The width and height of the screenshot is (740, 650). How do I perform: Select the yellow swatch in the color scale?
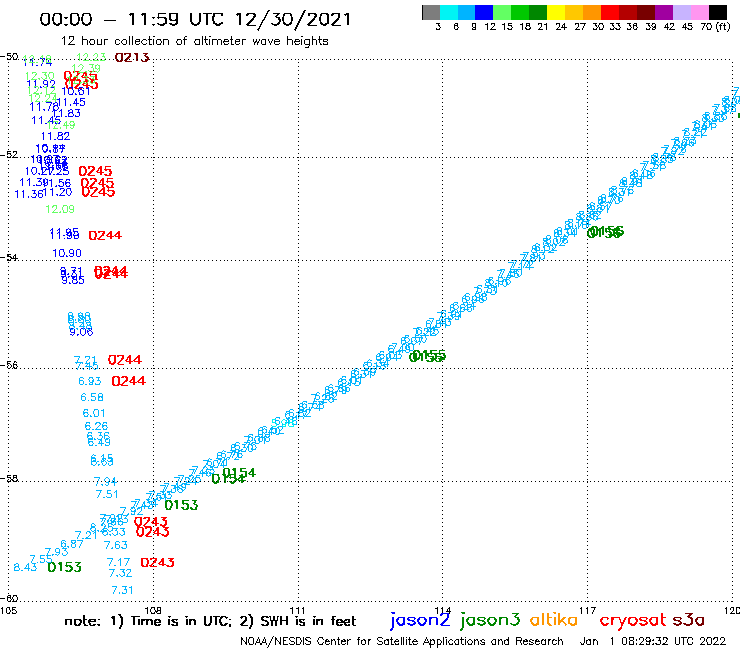pos(556,12)
